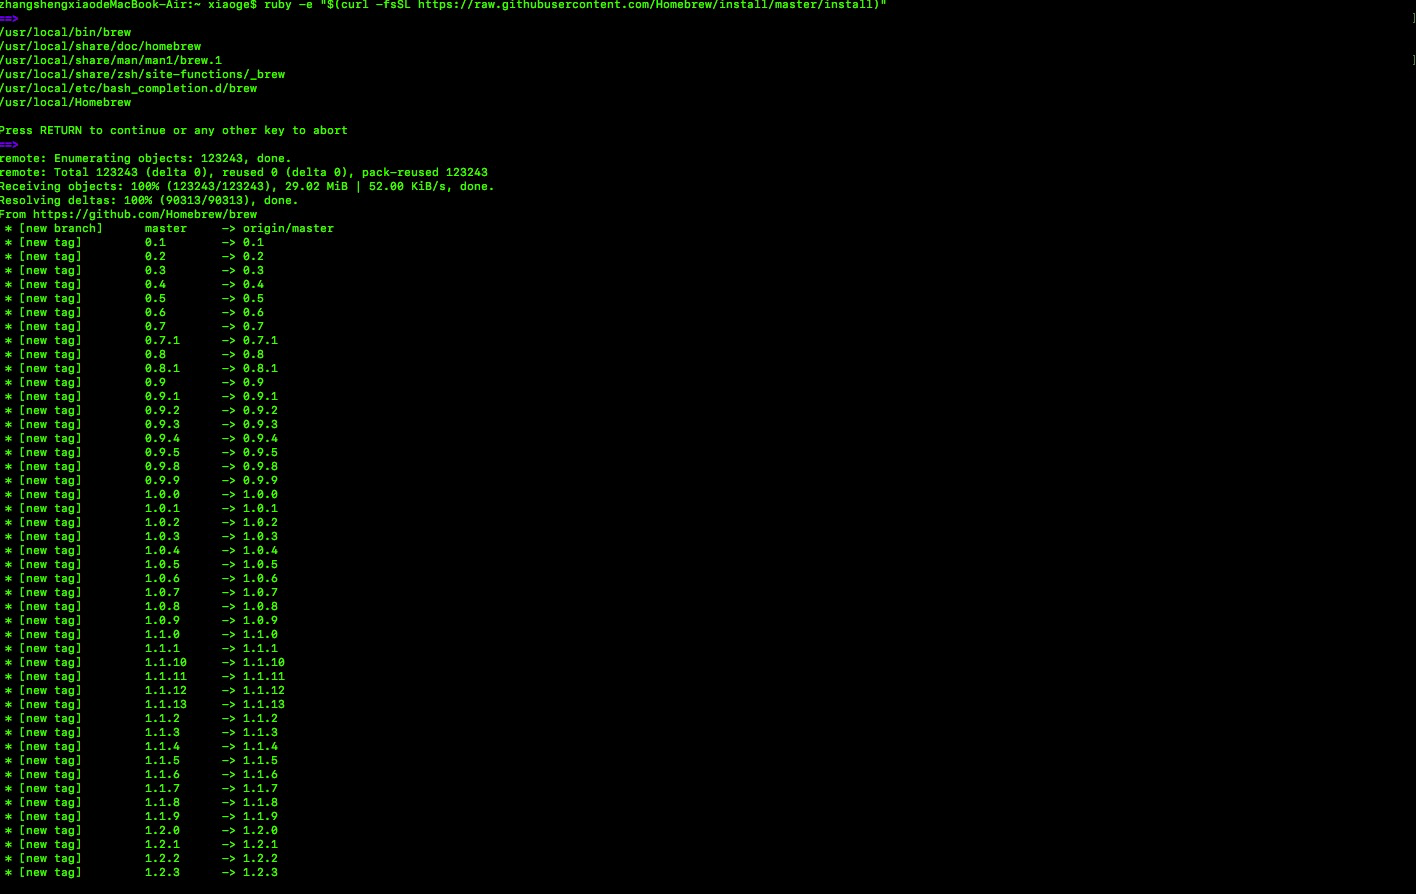The width and height of the screenshot is (1416, 894).
Task: Select the new tag row for 1.2.1
Action: tap(141, 844)
